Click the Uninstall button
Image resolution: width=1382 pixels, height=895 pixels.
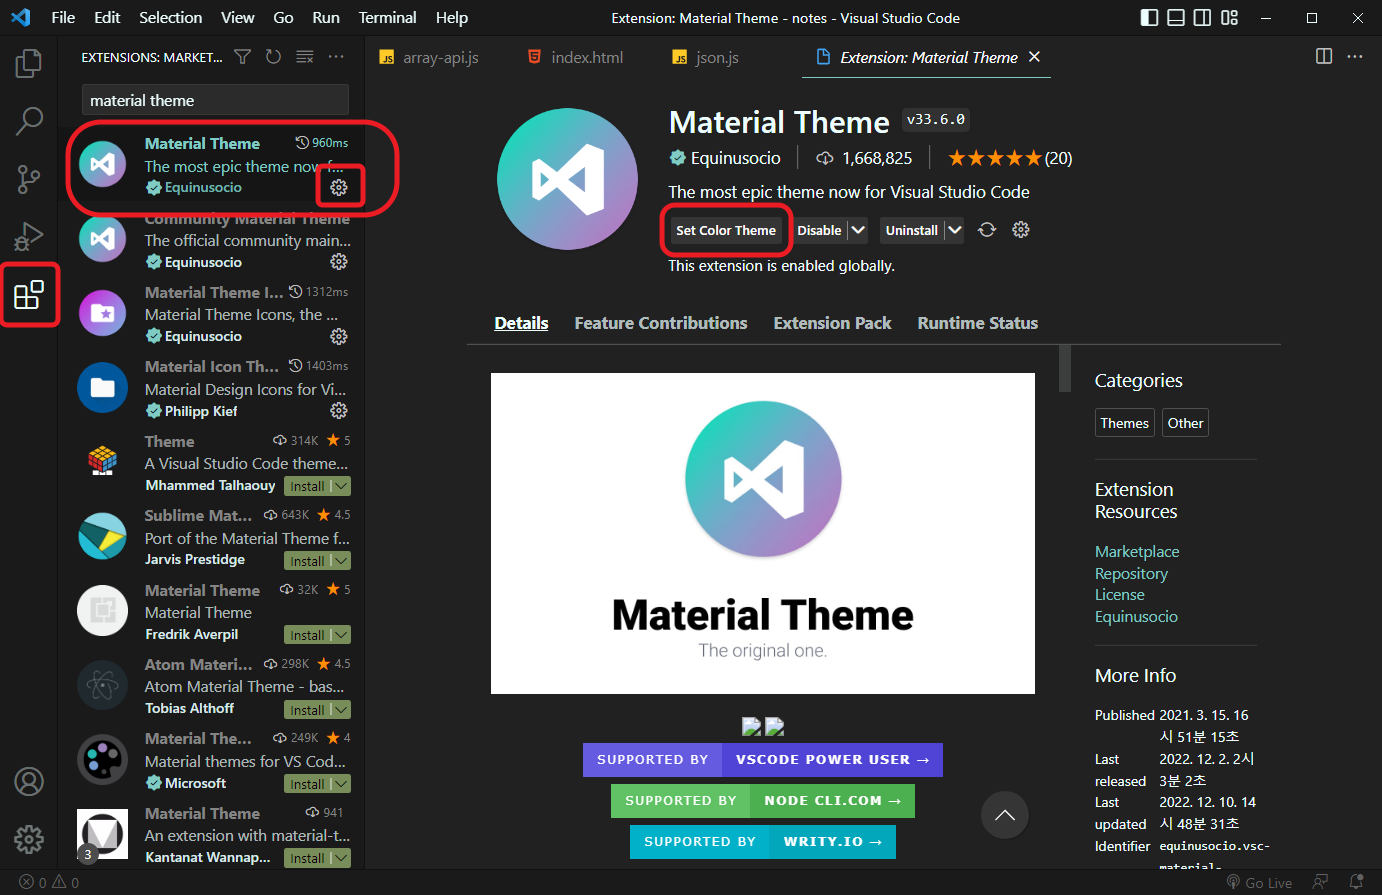[912, 230]
